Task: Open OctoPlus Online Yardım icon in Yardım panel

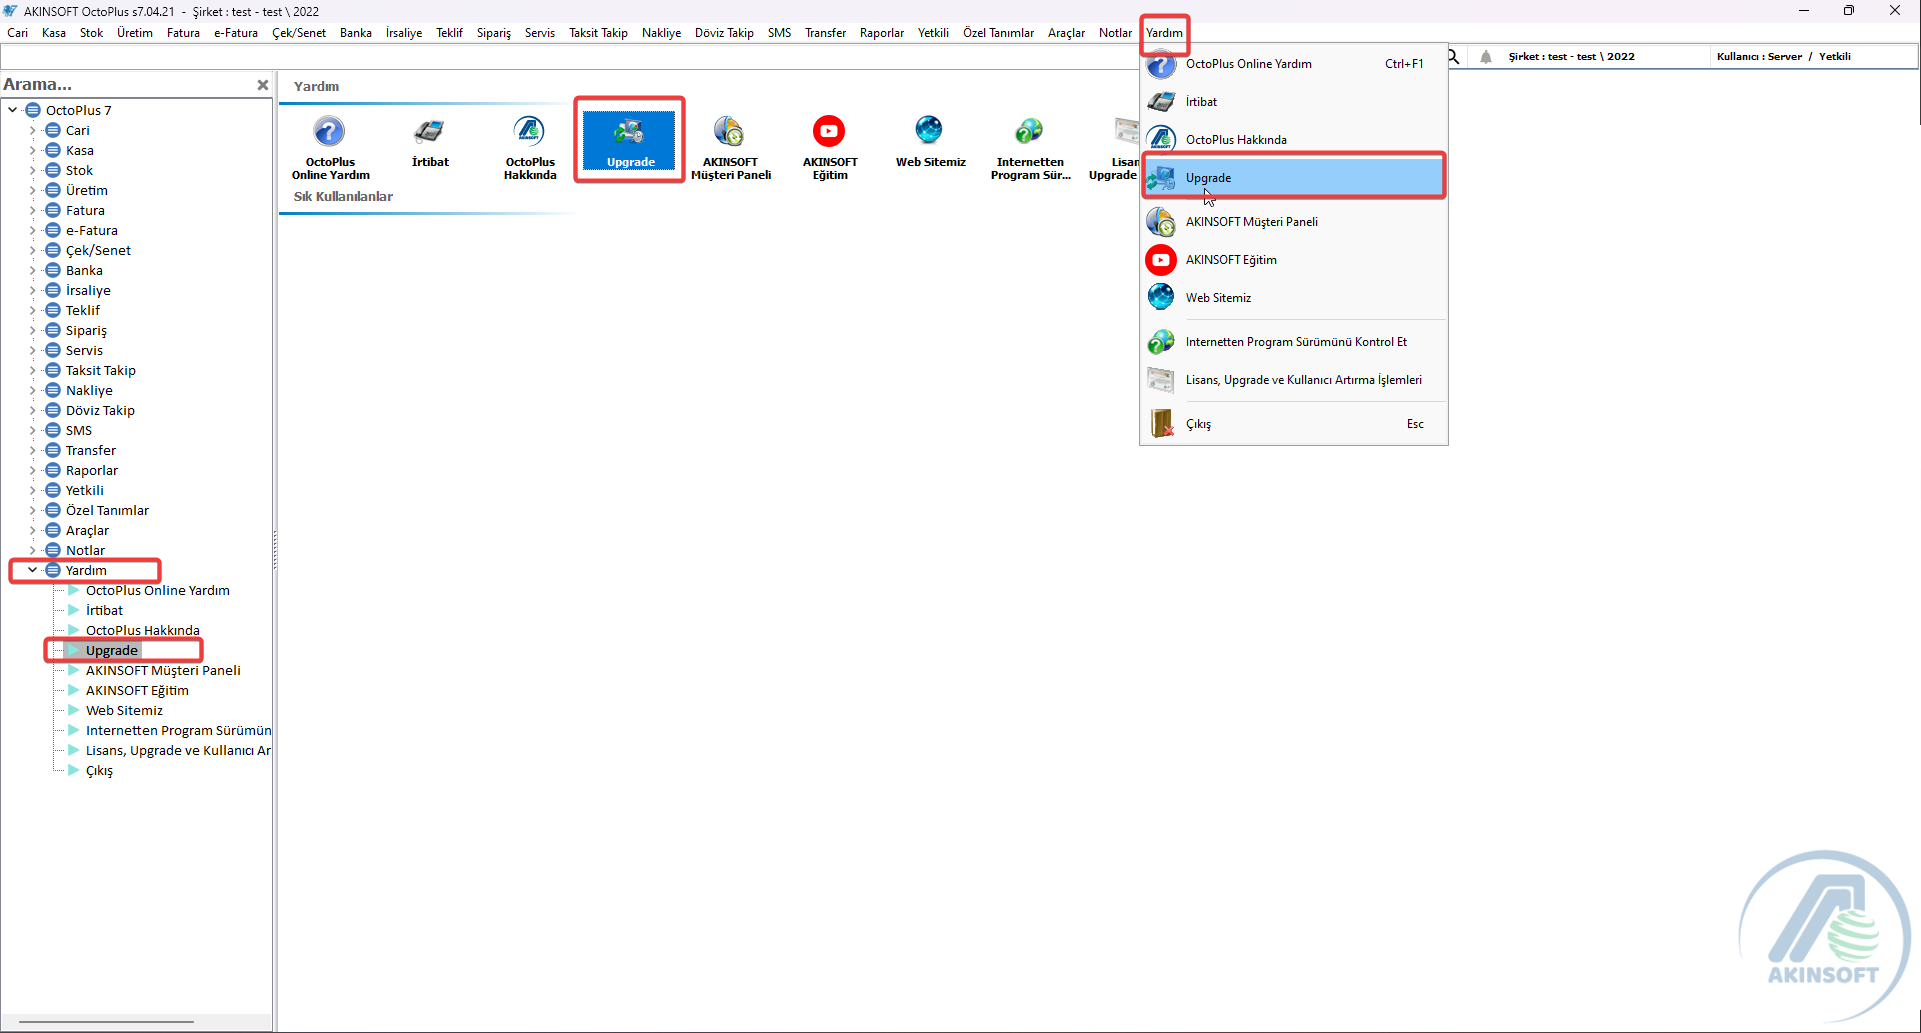Action: [x=330, y=146]
